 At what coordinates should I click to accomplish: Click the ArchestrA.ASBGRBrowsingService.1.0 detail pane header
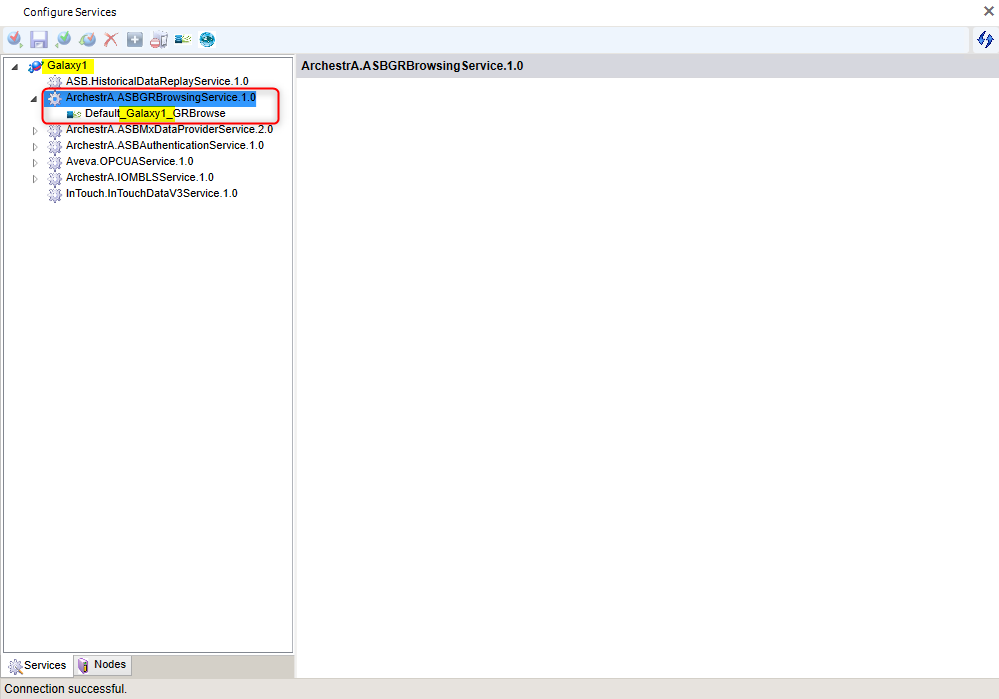pos(647,66)
